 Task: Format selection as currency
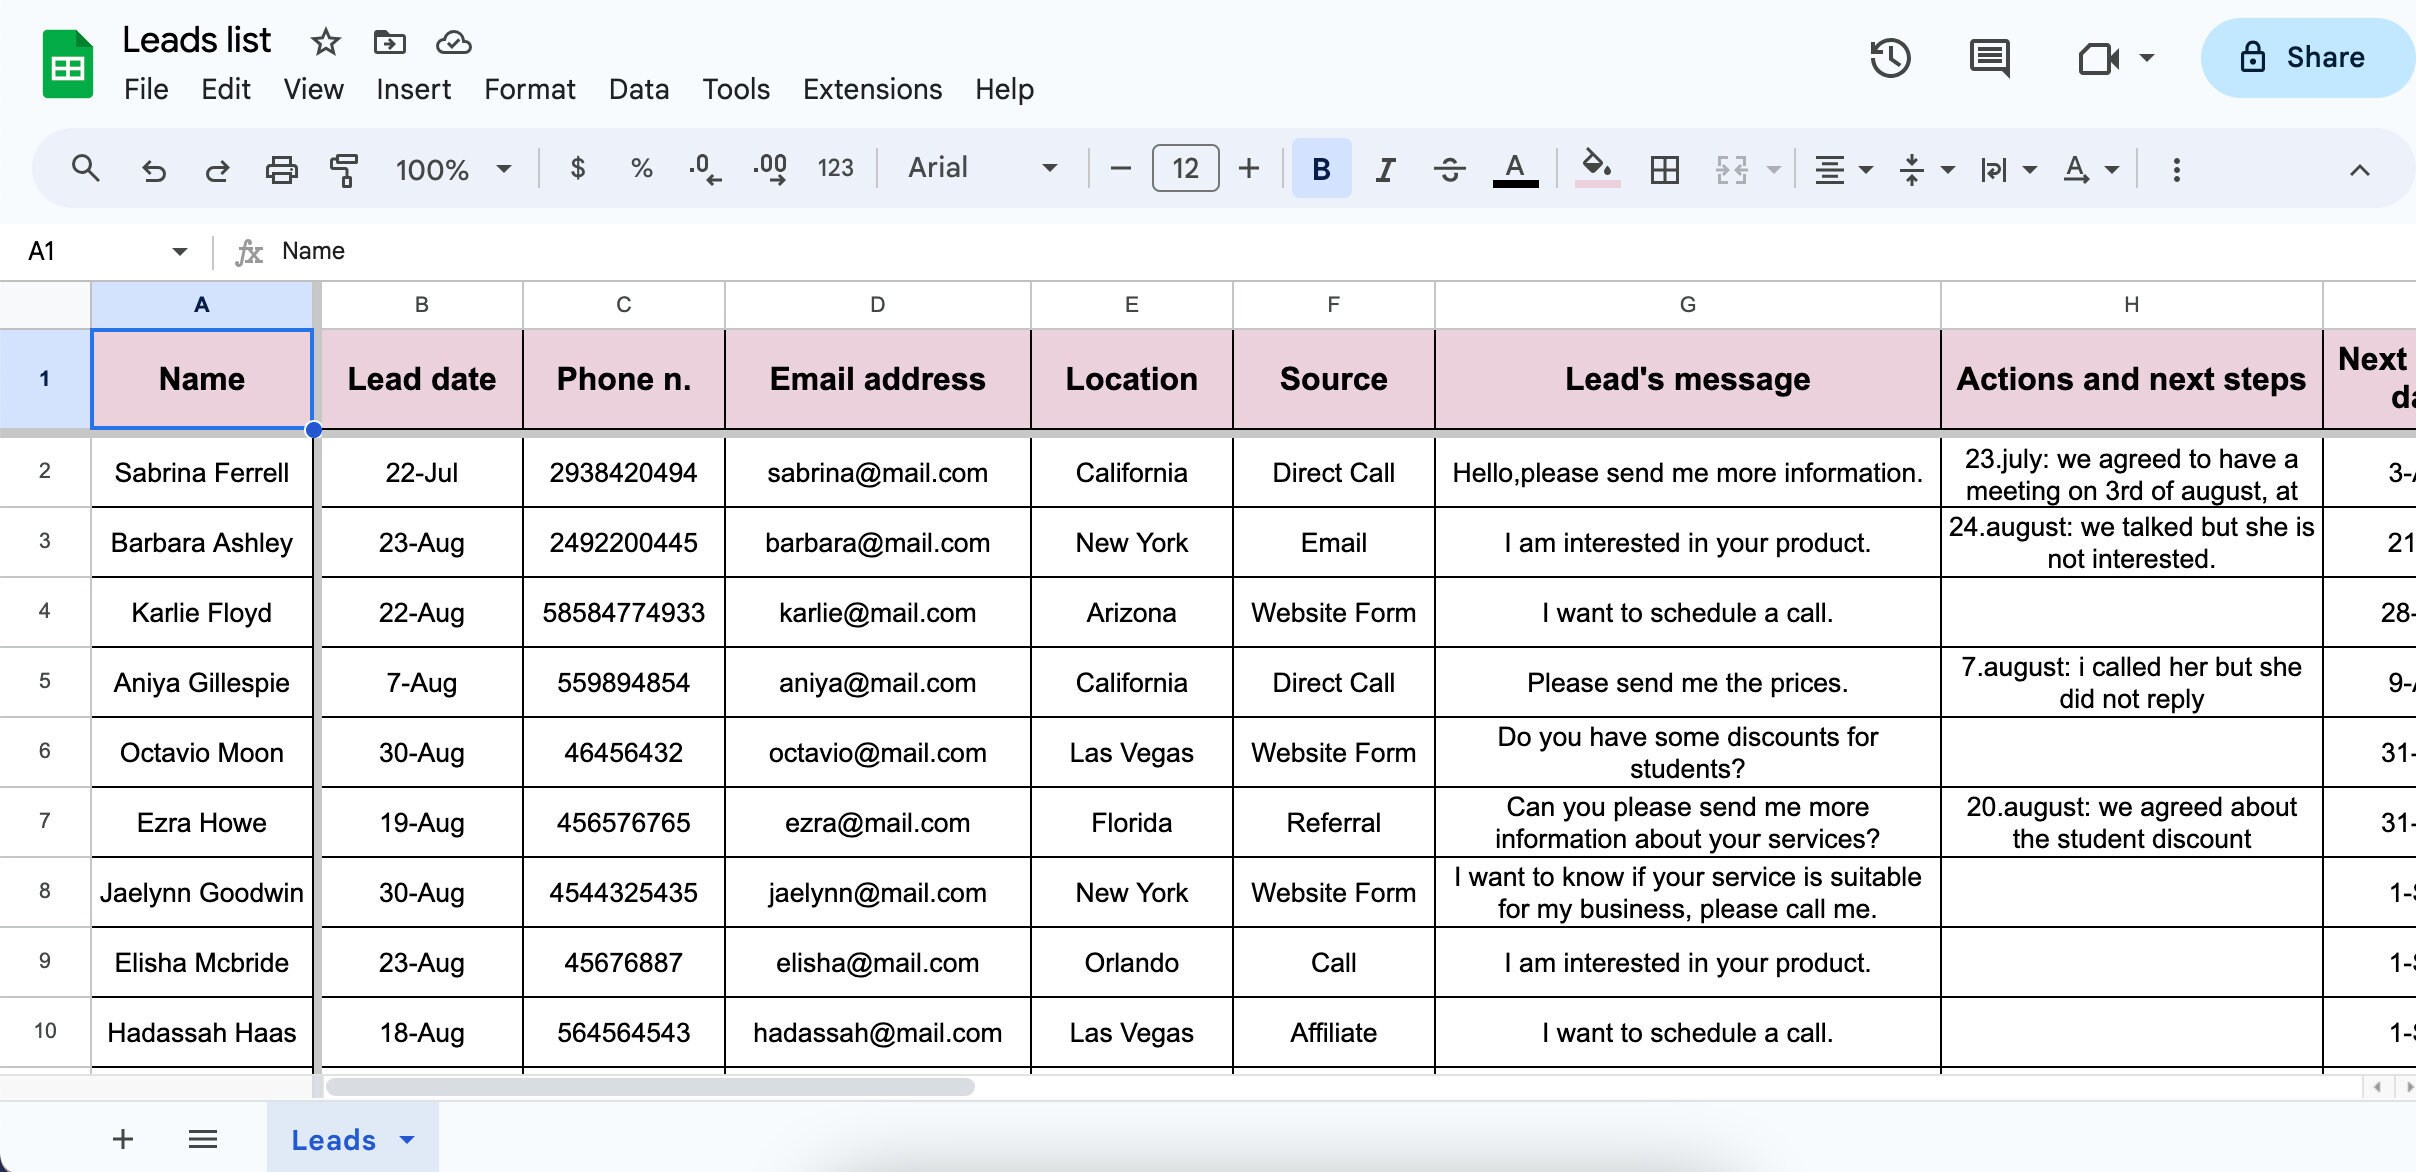[577, 168]
